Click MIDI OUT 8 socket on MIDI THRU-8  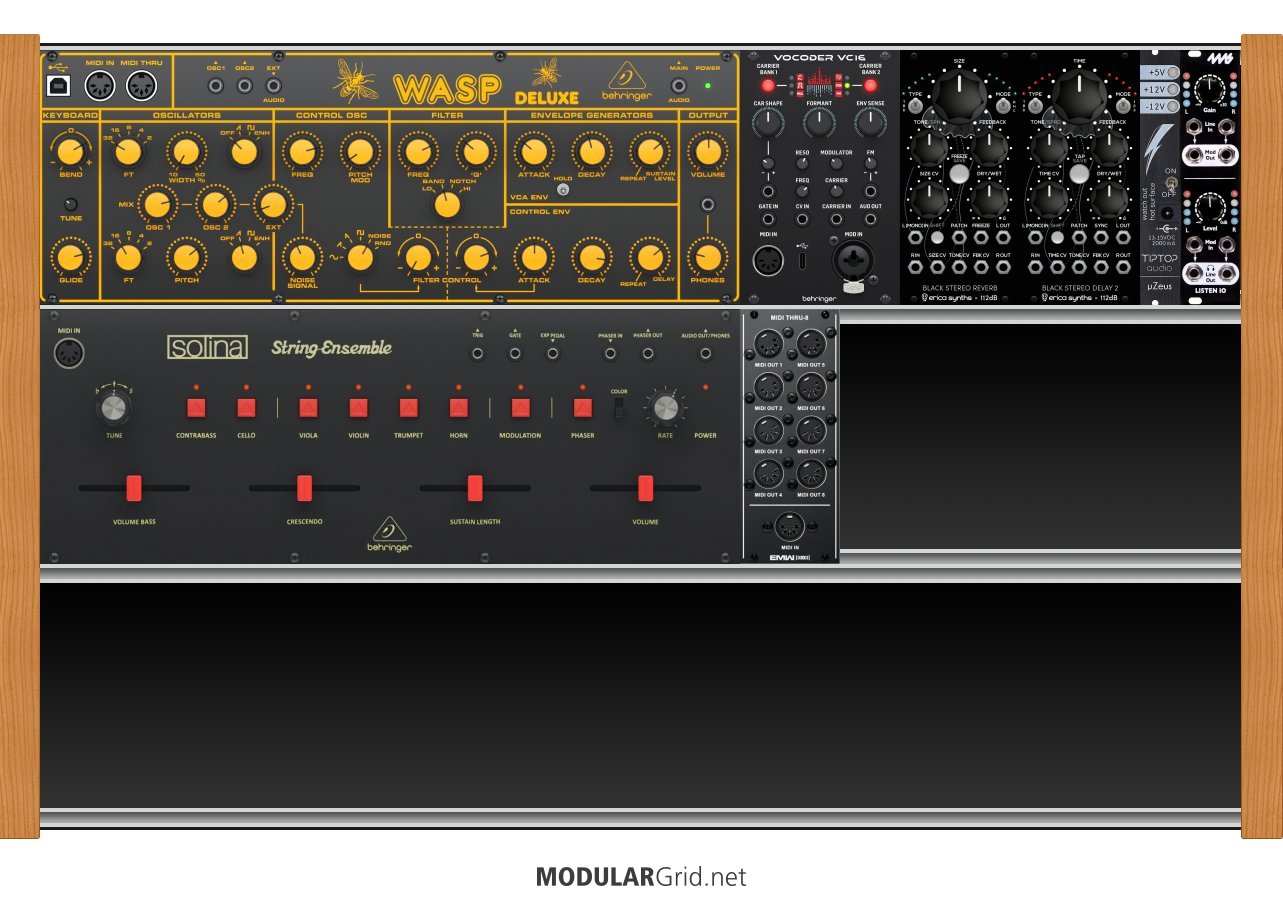click(x=811, y=474)
